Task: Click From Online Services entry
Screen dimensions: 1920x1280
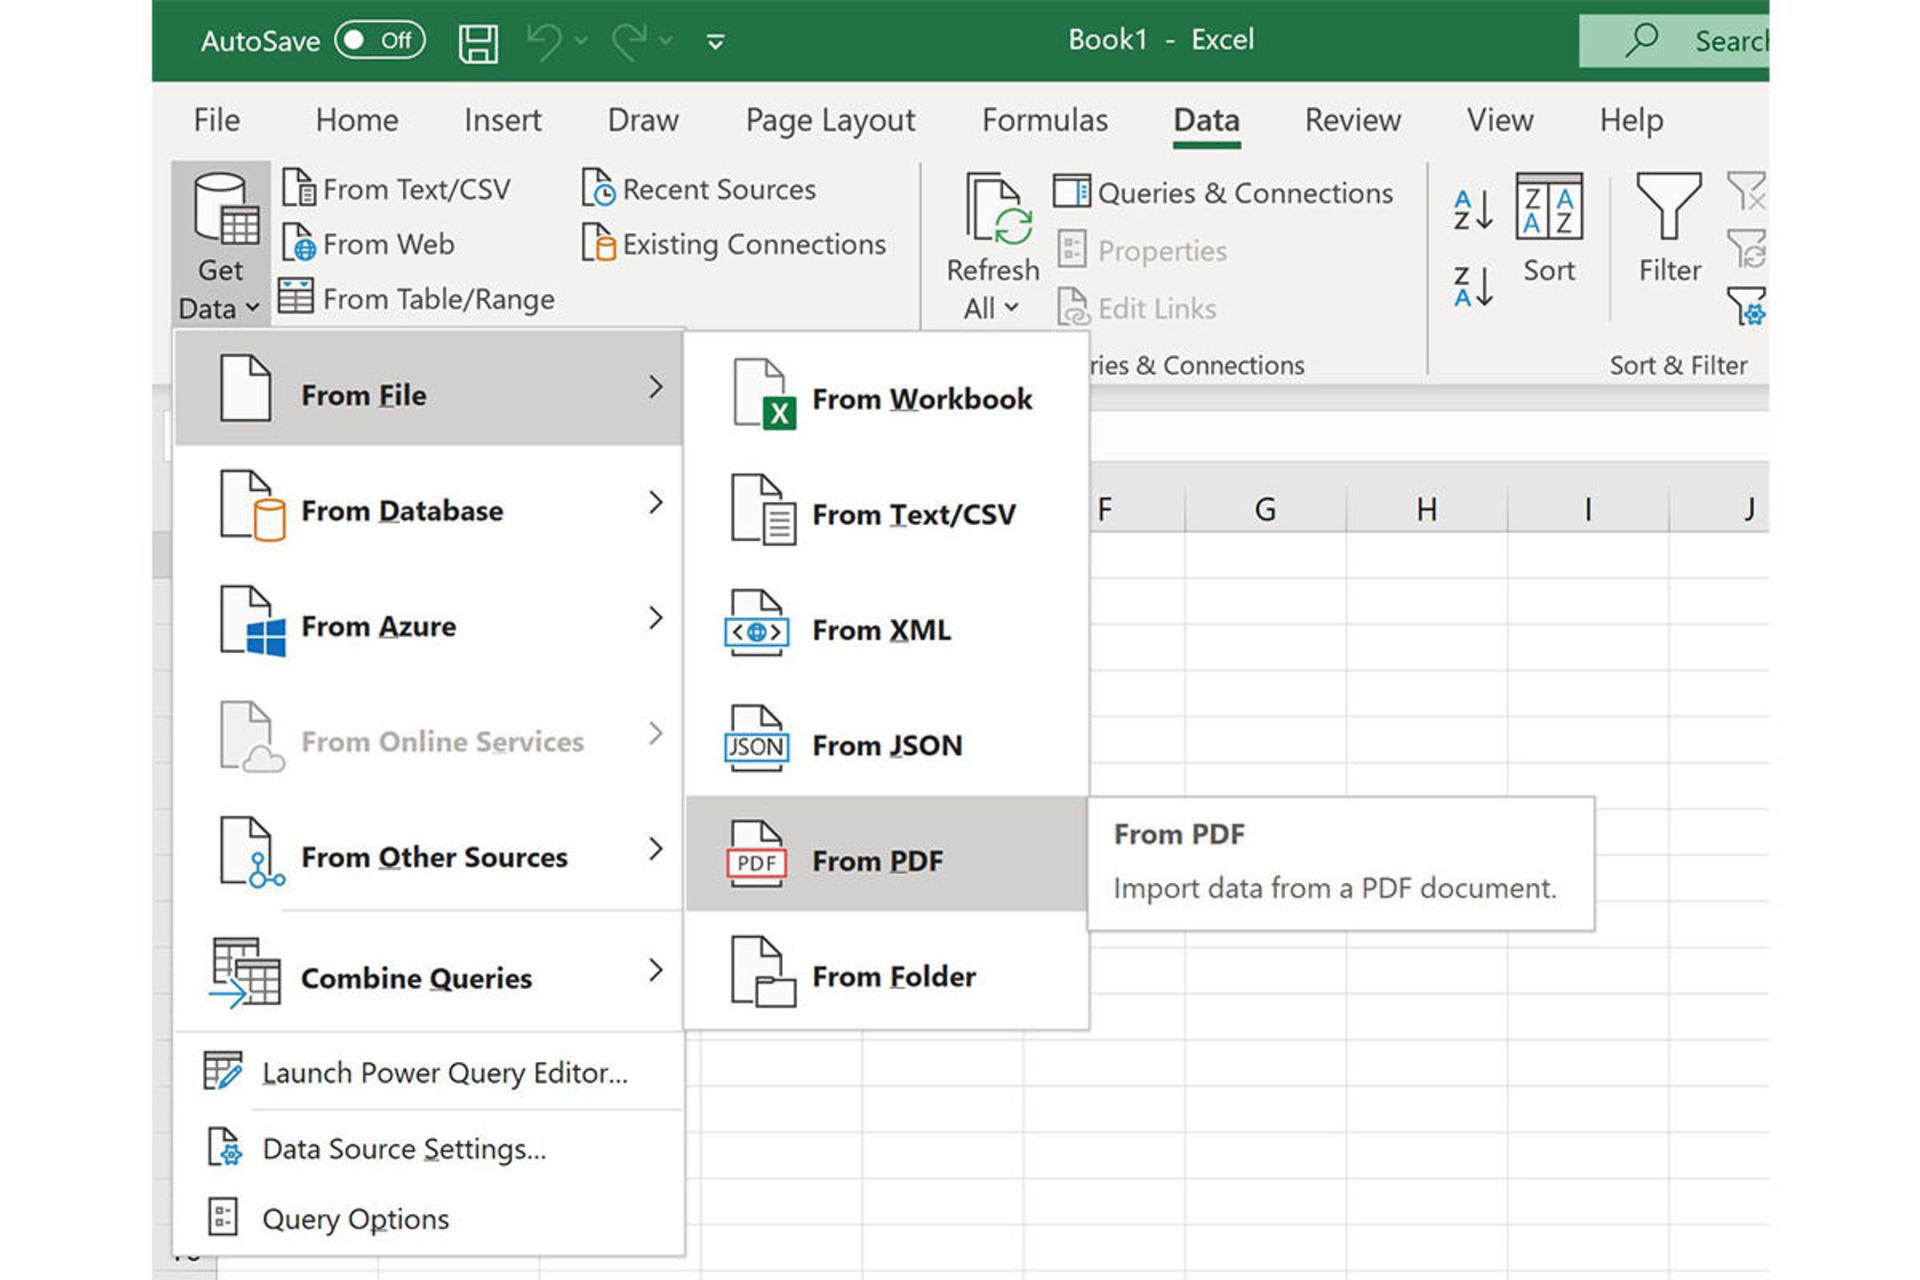Action: [x=429, y=735]
